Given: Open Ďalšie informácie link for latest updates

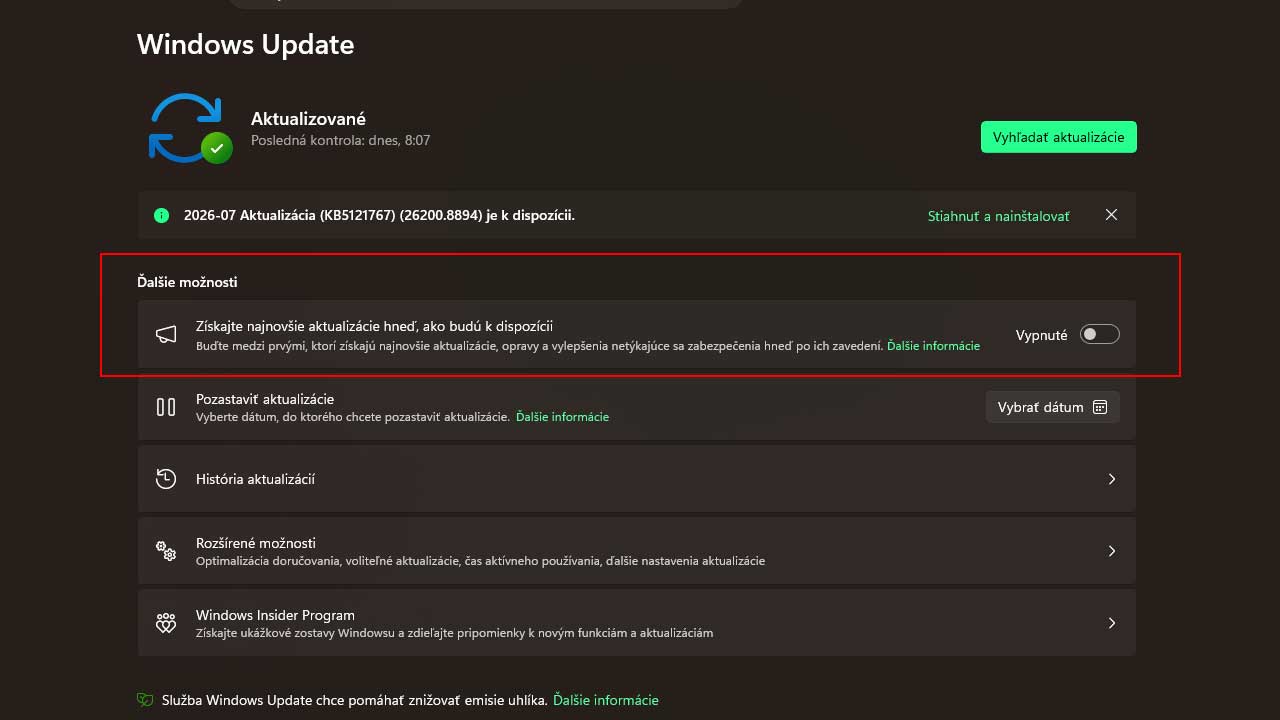Looking at the screenshot, I should point(933,346).
